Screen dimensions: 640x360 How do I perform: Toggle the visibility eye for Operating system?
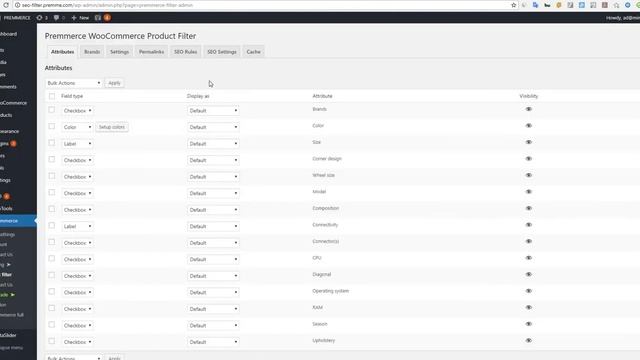[x=529, y=291]
